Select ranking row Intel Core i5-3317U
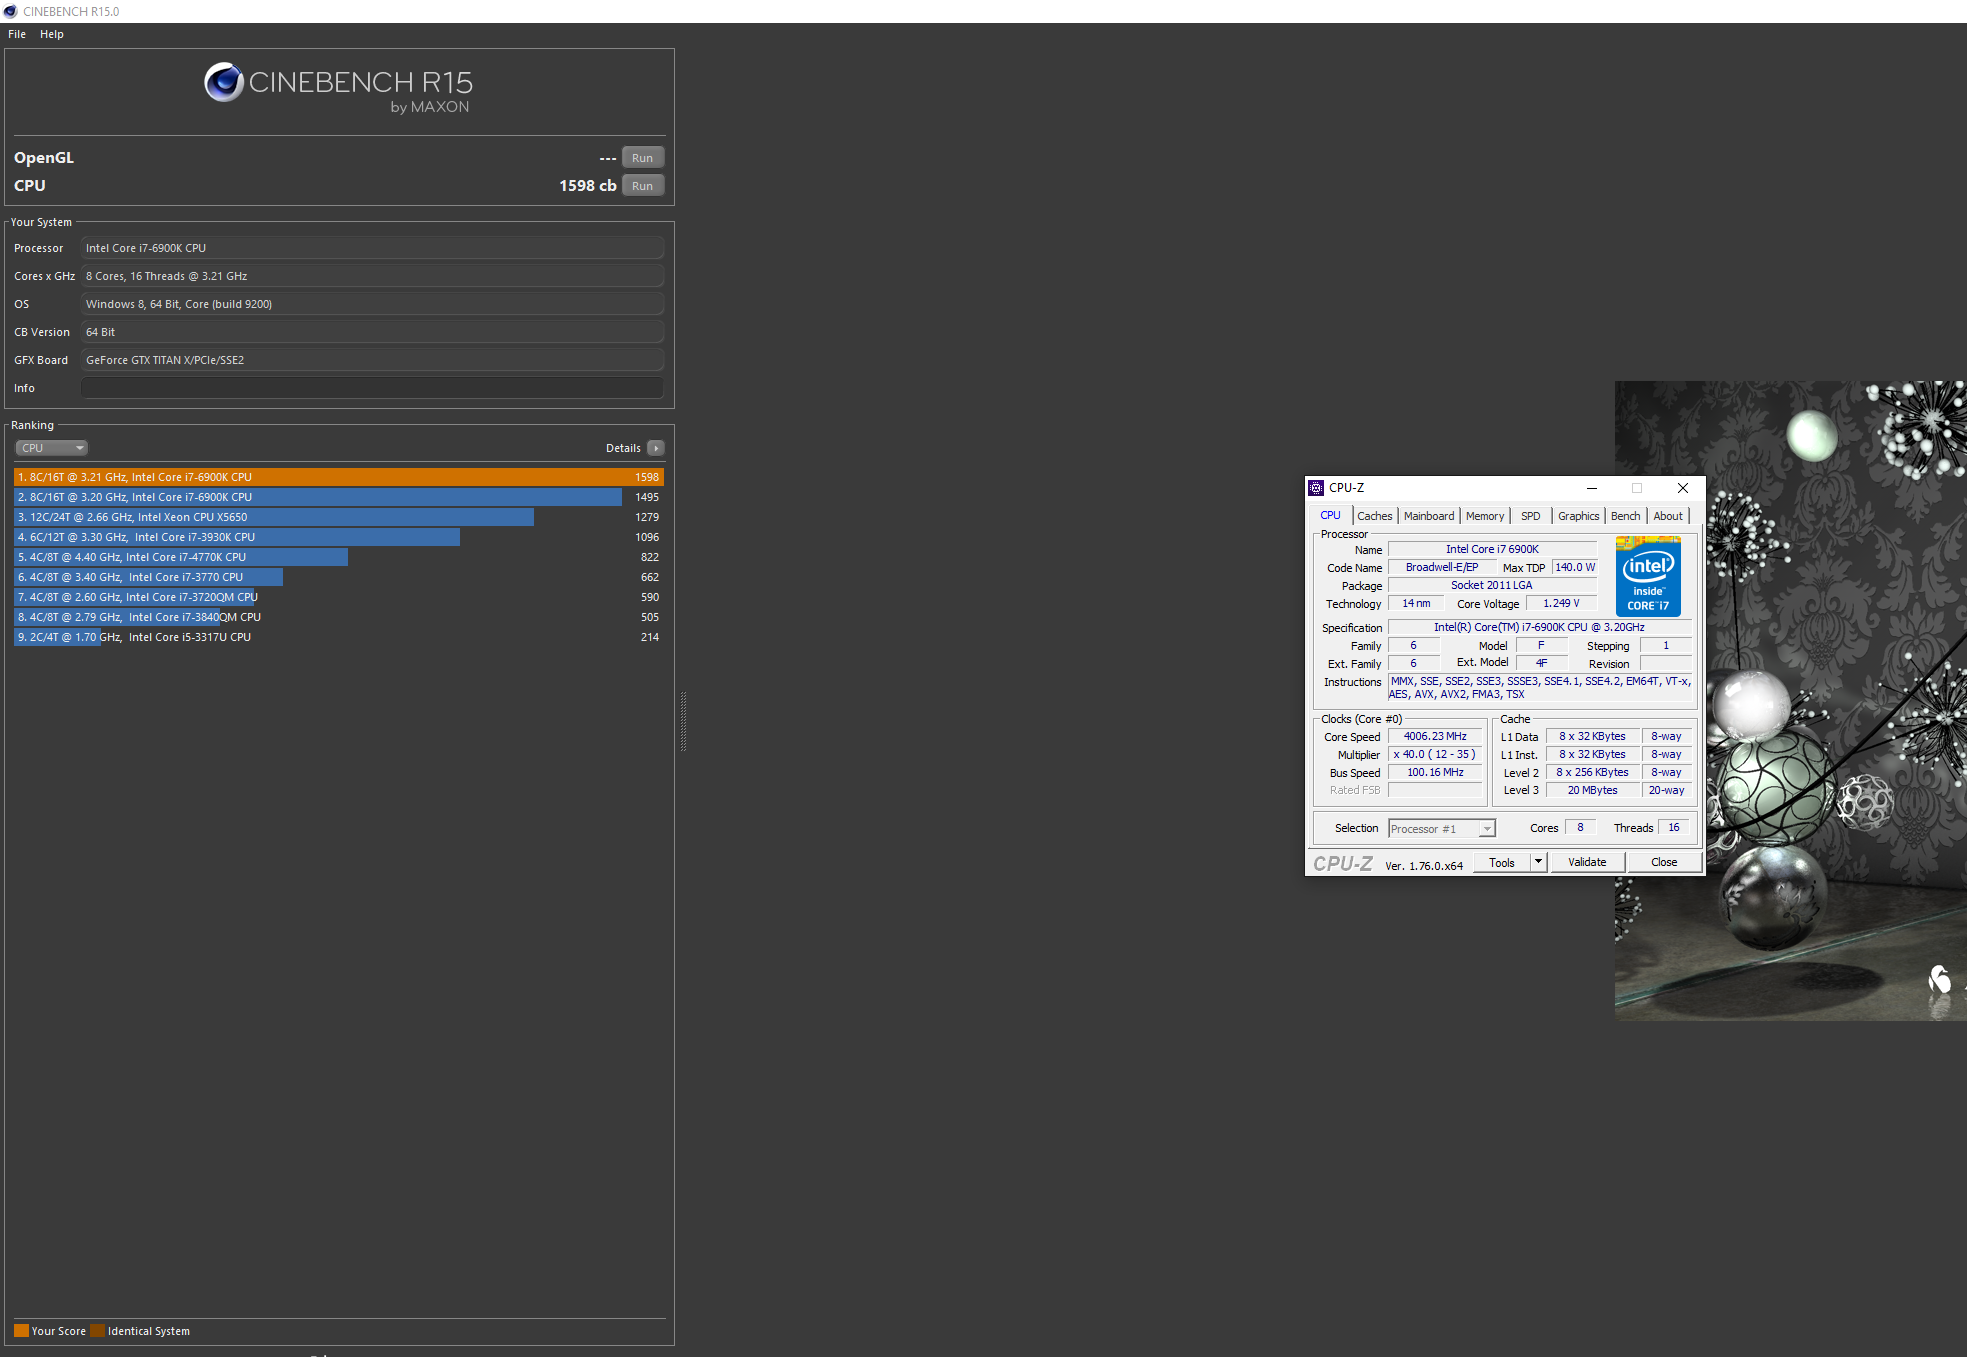This screenshot has height=1357, width=1967. (x=339, y=637)
